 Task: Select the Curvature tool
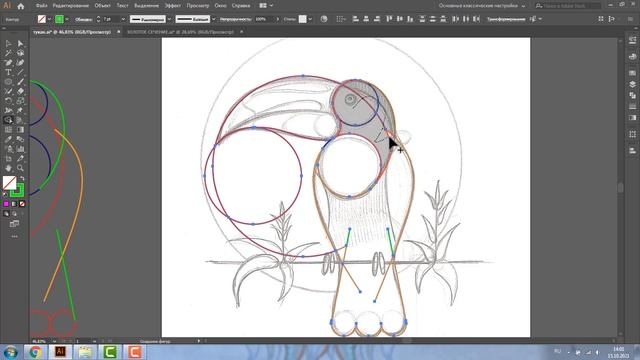(20, 62)
